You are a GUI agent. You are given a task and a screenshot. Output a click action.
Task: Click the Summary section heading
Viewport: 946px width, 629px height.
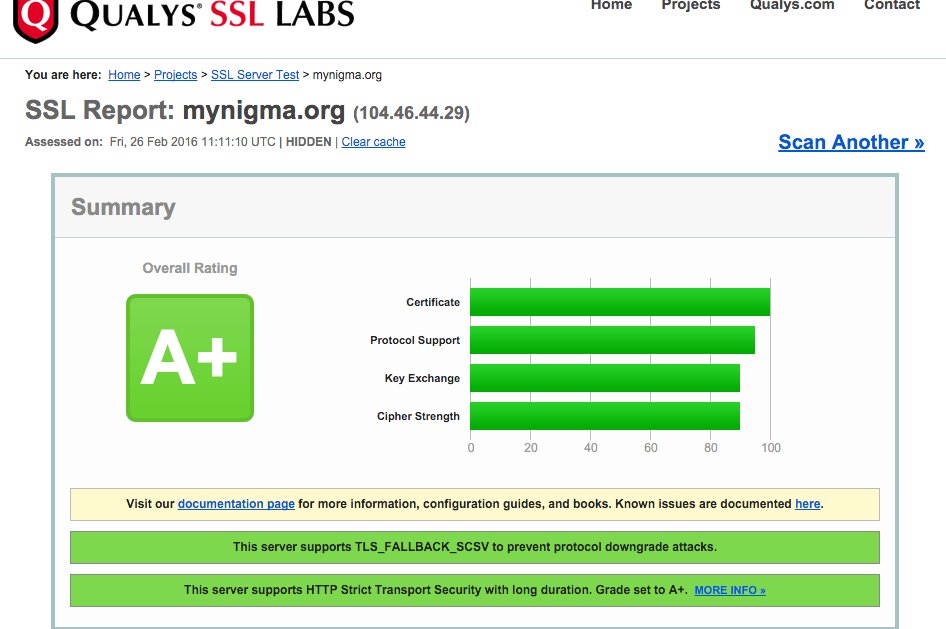pyautogui.click(x=123, y=207)
